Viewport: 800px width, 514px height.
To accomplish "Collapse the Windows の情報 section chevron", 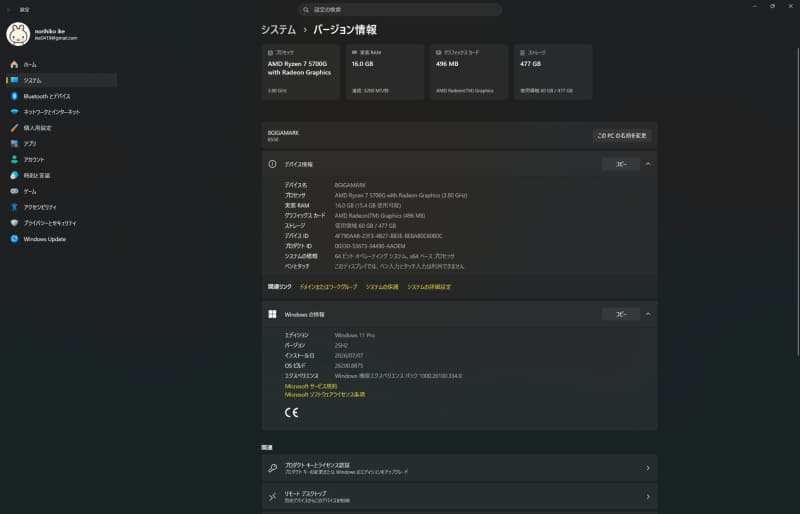I will tap(648, 314).
